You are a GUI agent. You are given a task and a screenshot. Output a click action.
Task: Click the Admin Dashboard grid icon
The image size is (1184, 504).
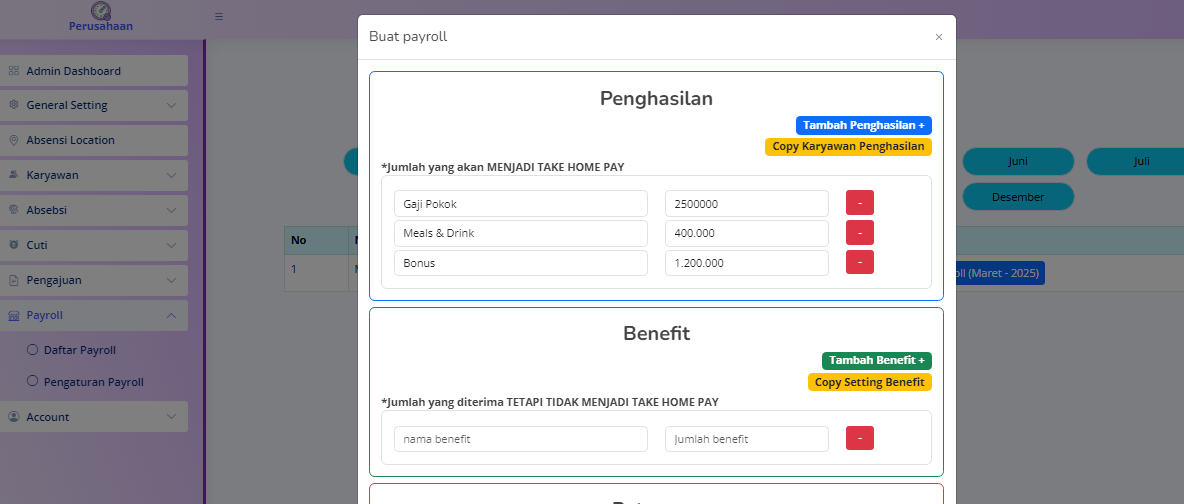[14, 71]
